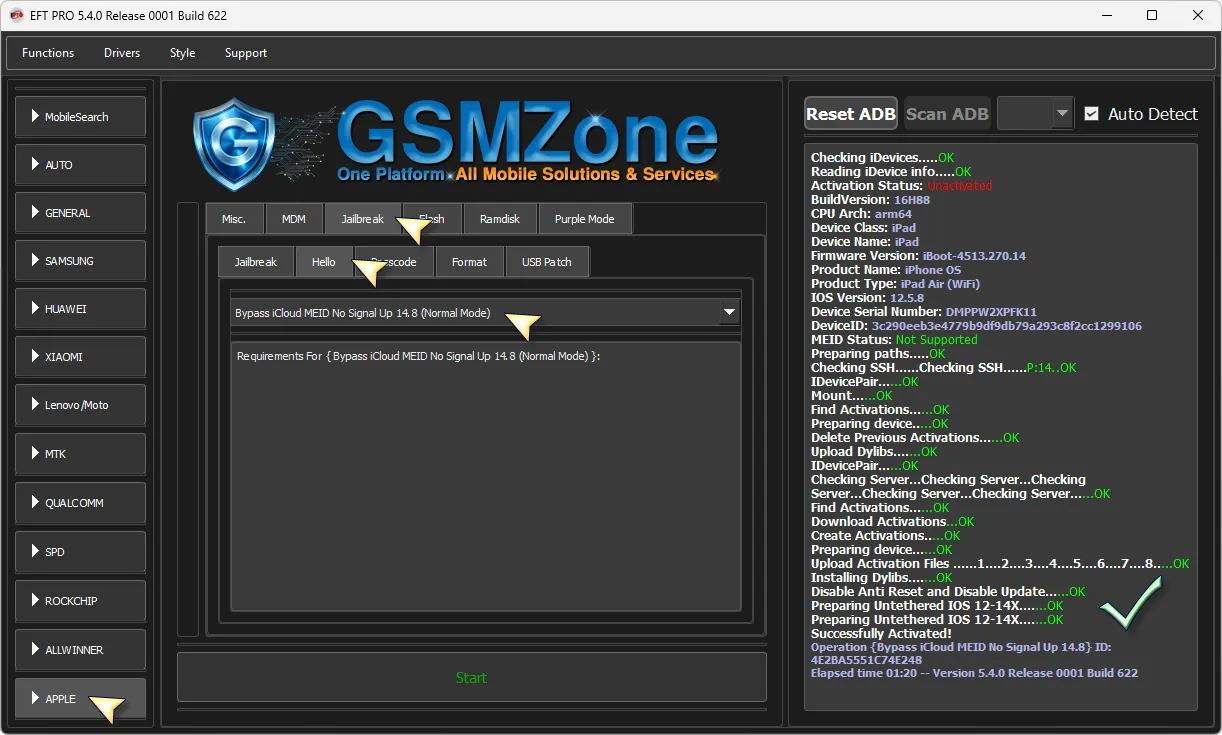Open the USB Patch sub-tab
Screen dimensions: 1222x735
click(546, 262)
